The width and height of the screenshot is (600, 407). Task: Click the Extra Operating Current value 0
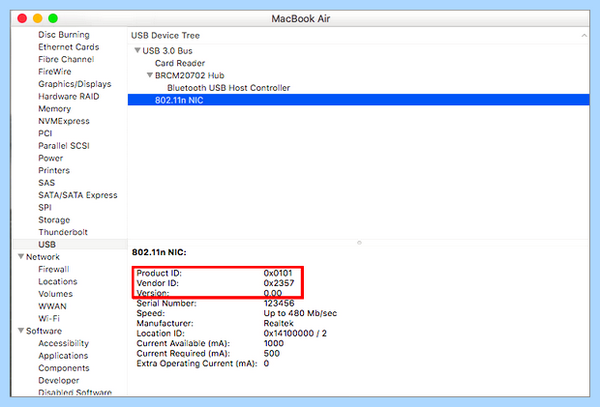click(266, 363)
